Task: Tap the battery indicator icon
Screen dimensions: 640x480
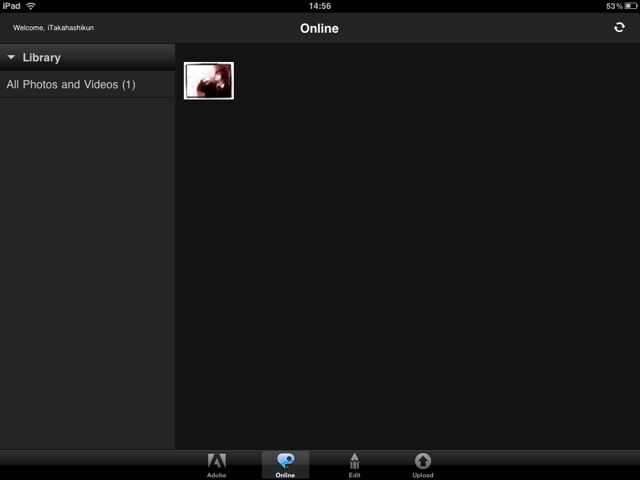Action: click(x=630, y=6)
